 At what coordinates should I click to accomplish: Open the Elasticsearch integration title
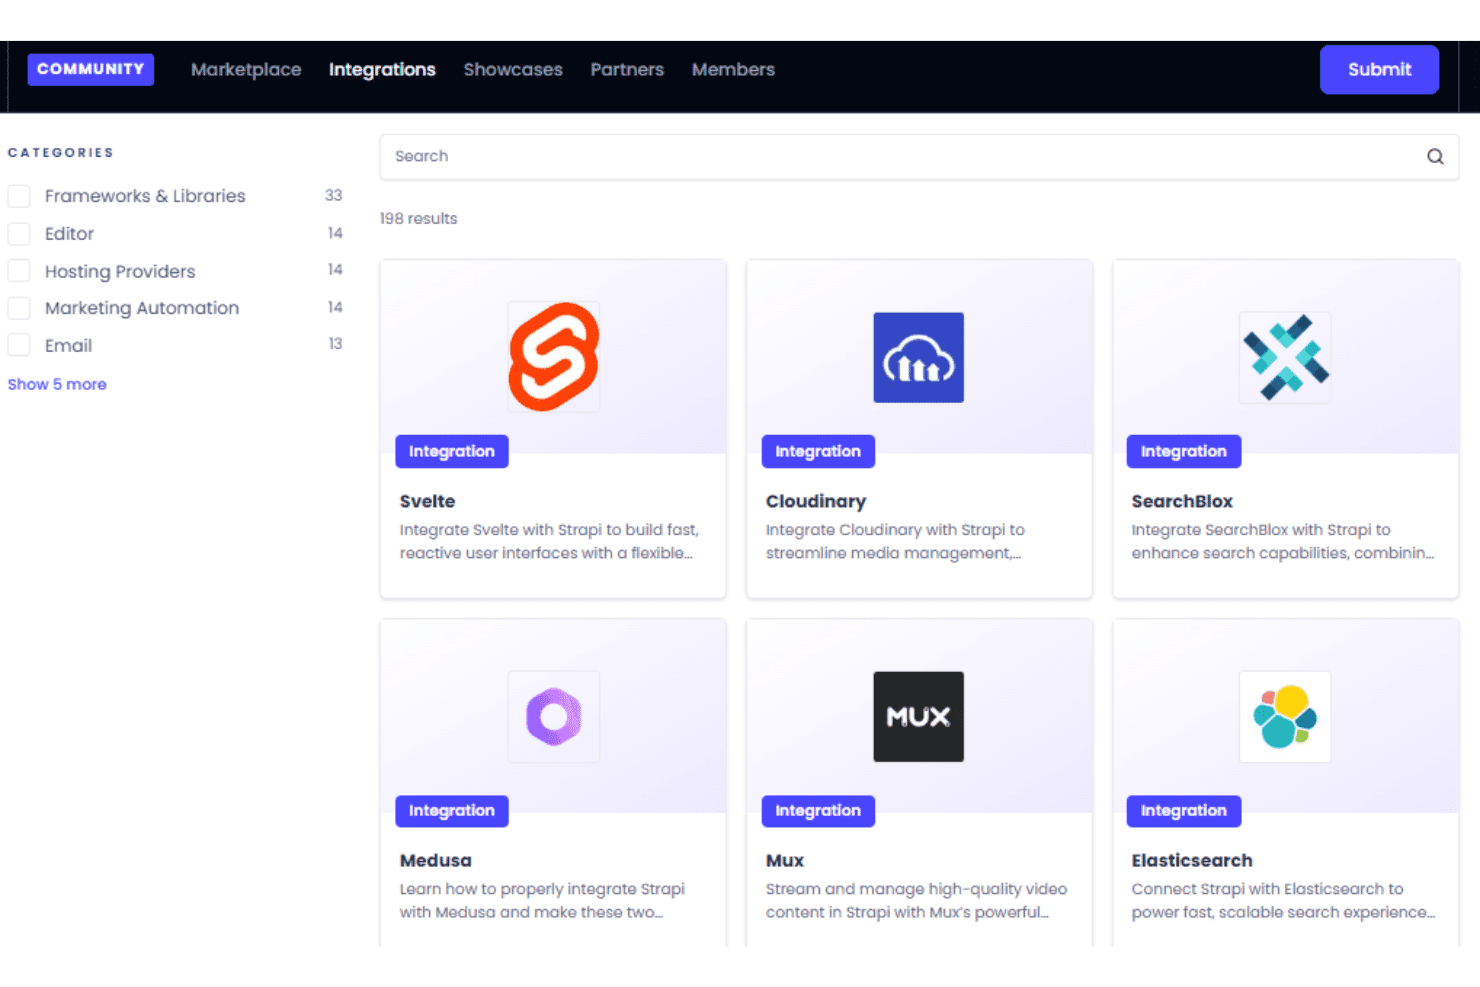point(1192,860)
